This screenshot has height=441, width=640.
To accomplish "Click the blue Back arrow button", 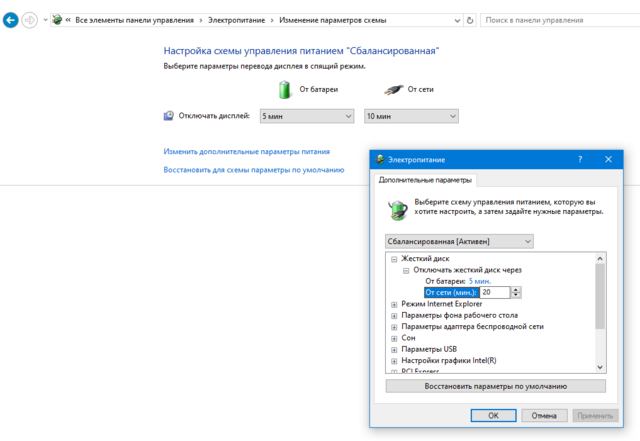I will tap(10, 19).
